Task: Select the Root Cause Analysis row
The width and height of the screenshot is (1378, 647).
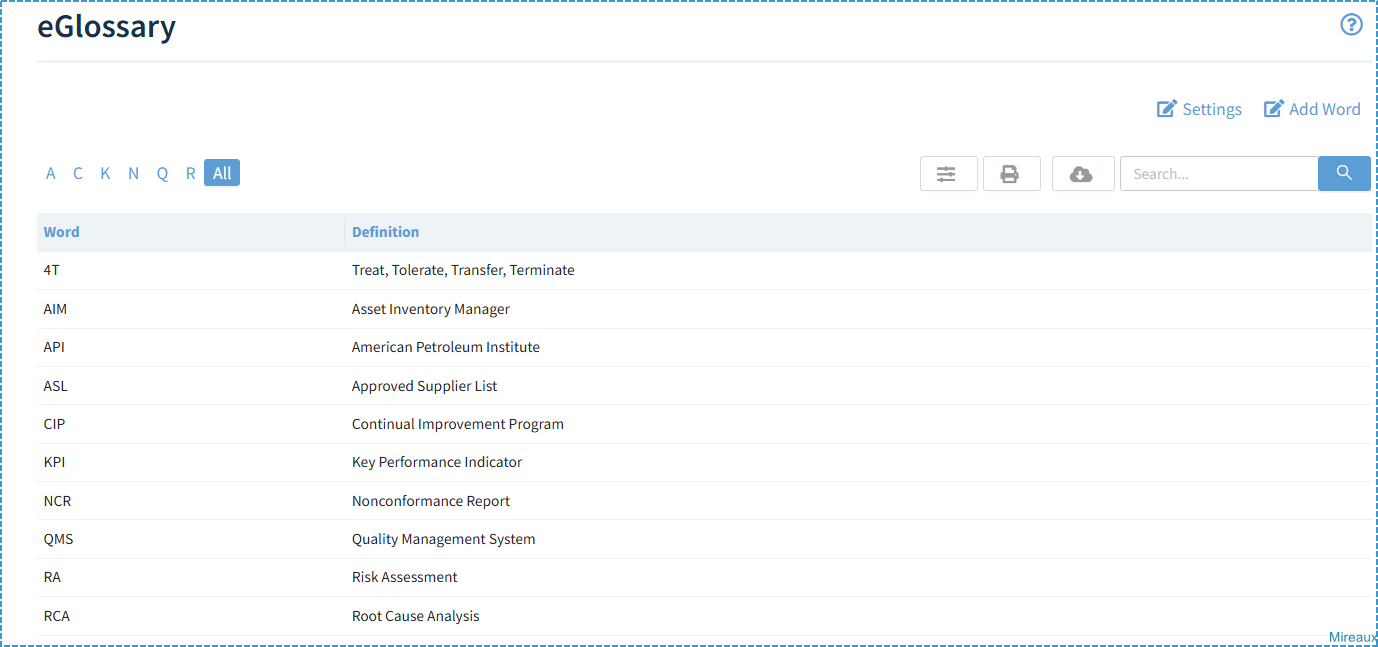Action: coord(704,616)
